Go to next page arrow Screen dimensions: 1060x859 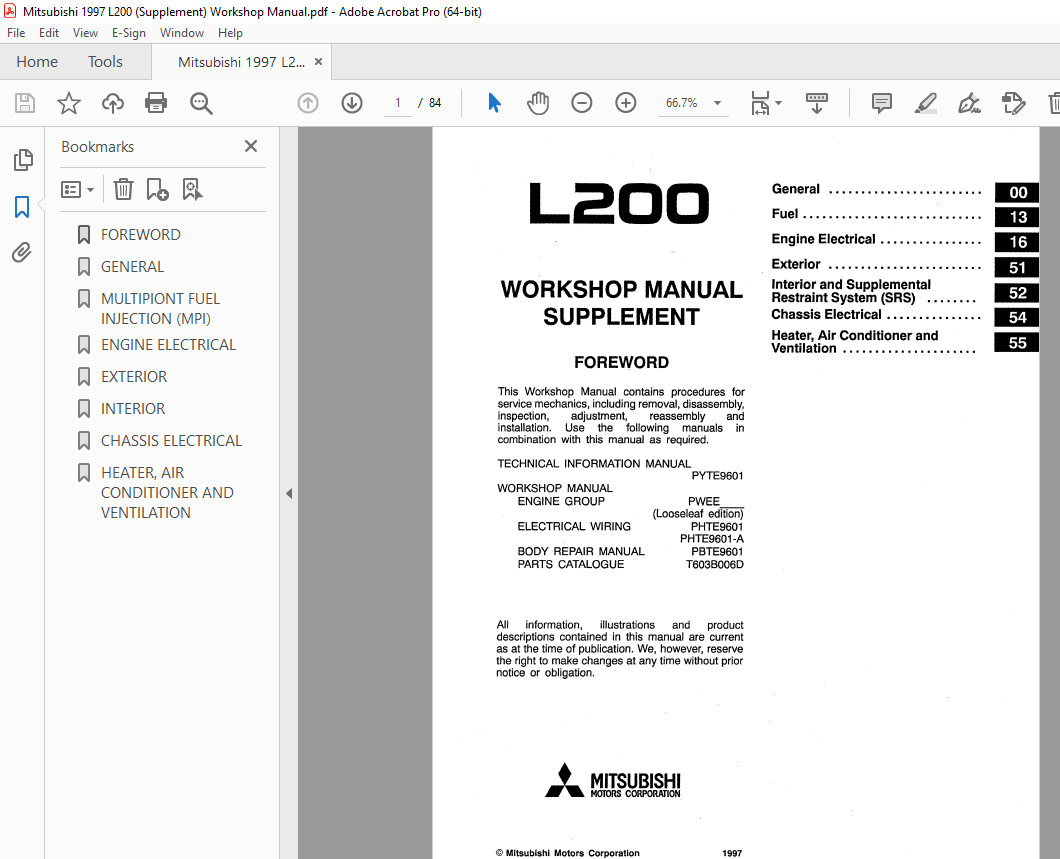coord(352,103)
